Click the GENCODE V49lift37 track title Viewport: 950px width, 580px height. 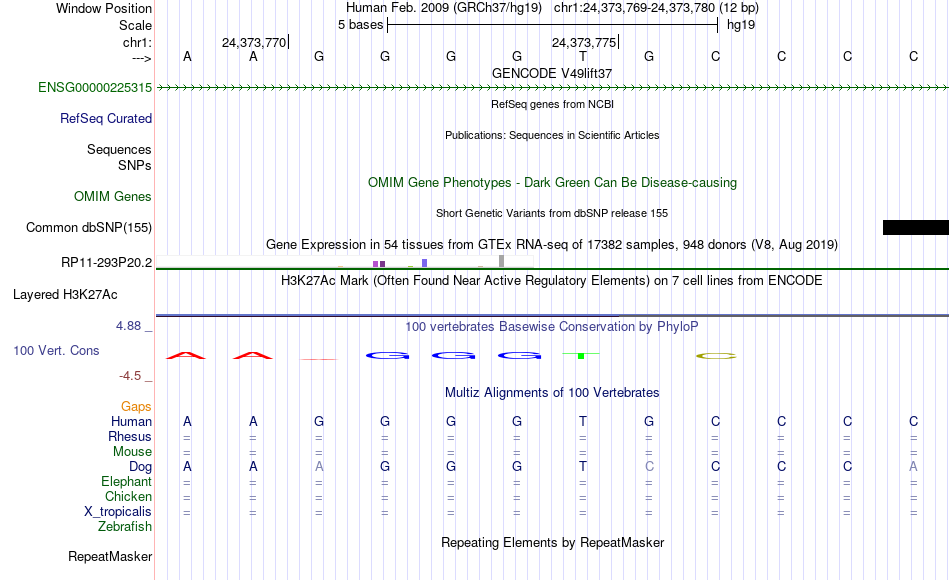point(552,73)
